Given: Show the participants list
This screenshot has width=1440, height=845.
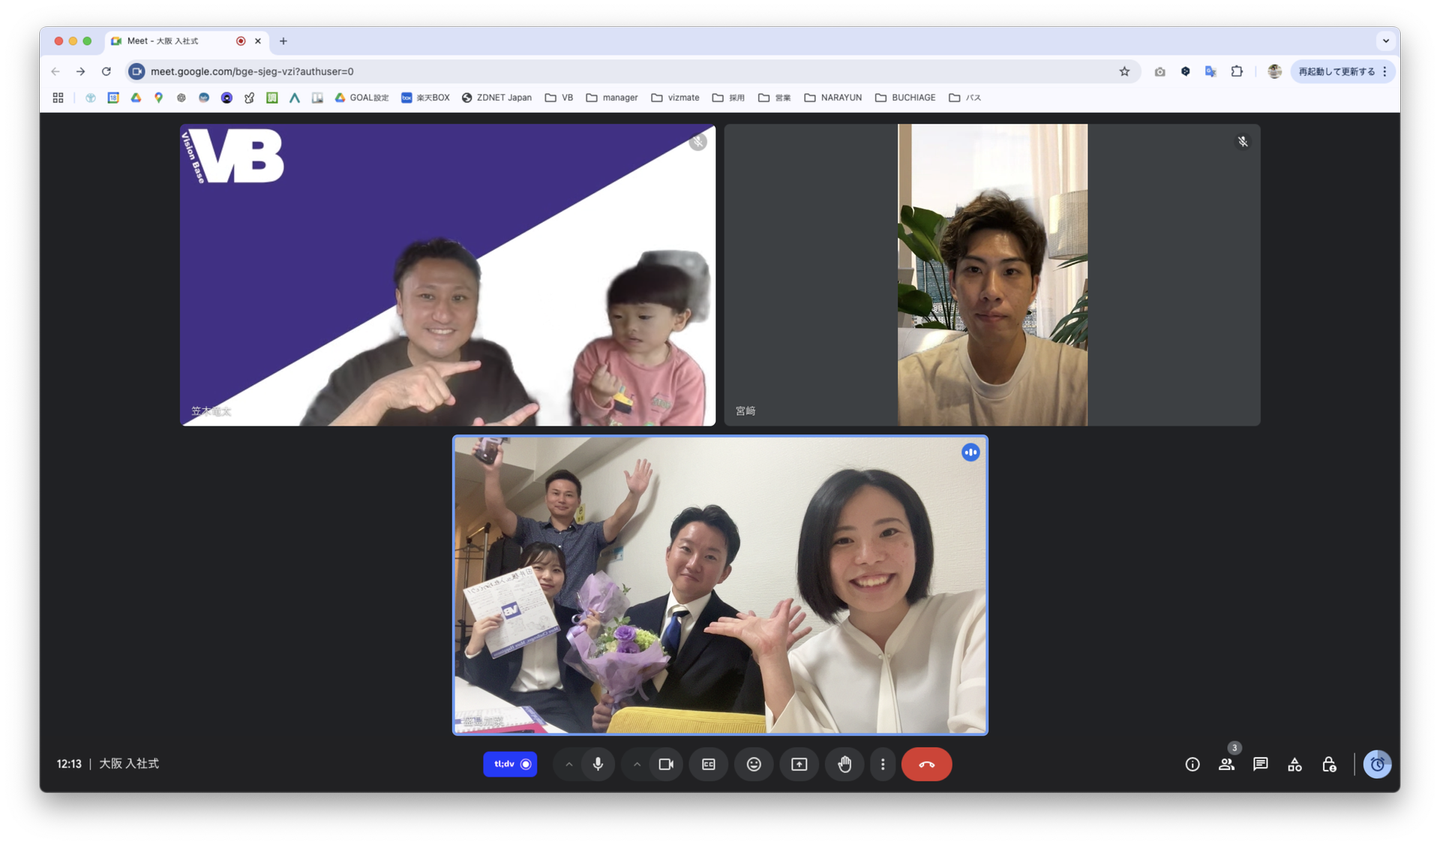Looking at the screenshot, I should tap(1226, 764).
